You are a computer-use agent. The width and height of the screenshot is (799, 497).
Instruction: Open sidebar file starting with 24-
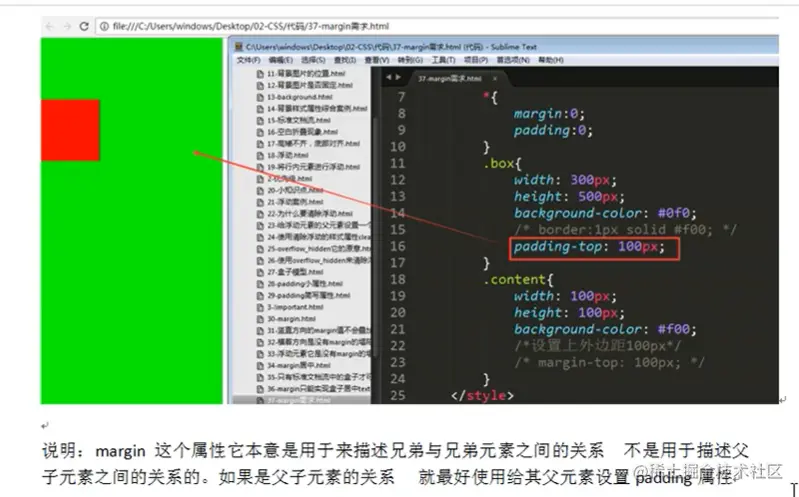319,237
